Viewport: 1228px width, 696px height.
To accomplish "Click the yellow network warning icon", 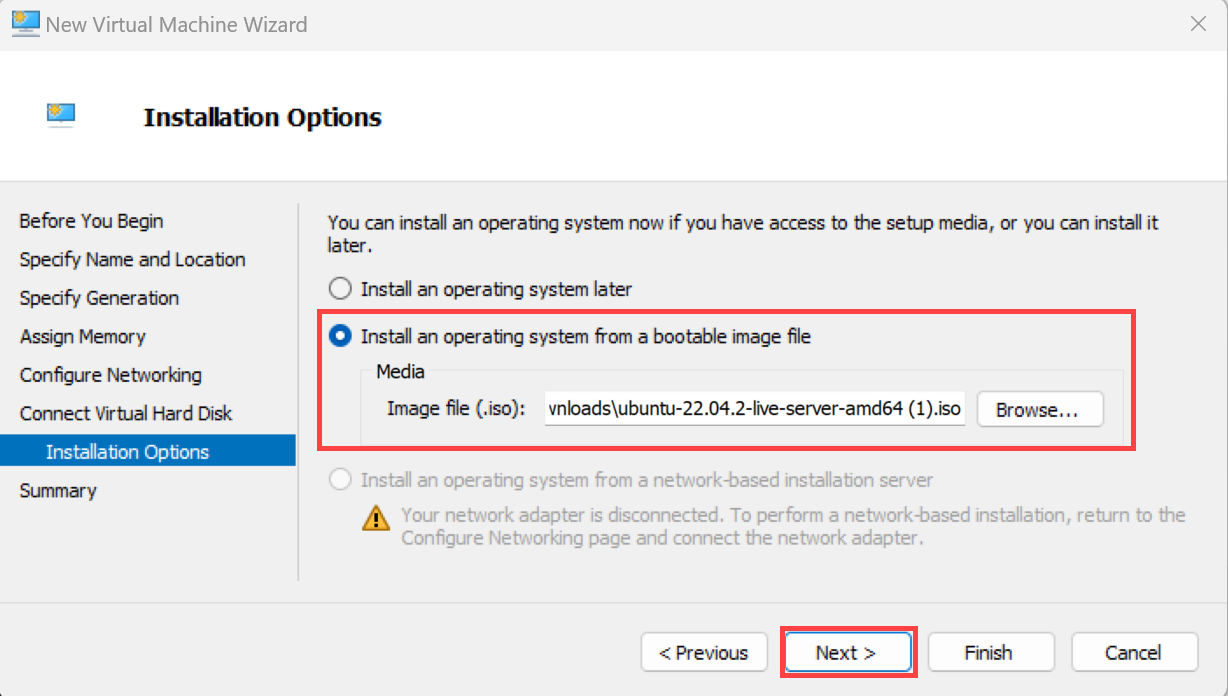I will click(376, 518).
